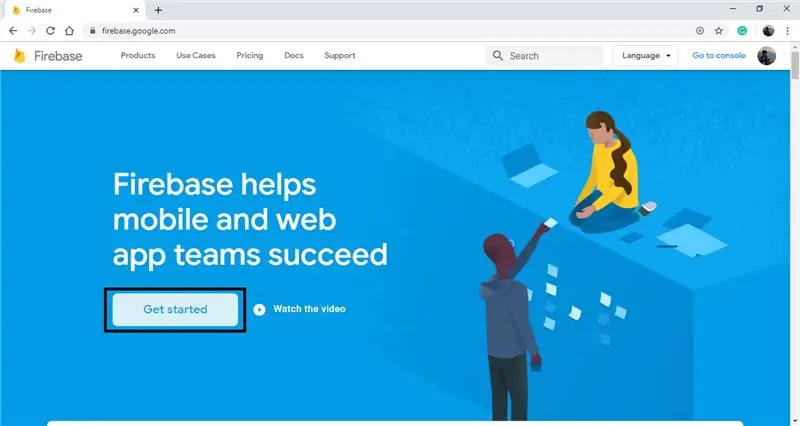Open the Grammarly extension icon
800x426 pixels.
[742, 31]
